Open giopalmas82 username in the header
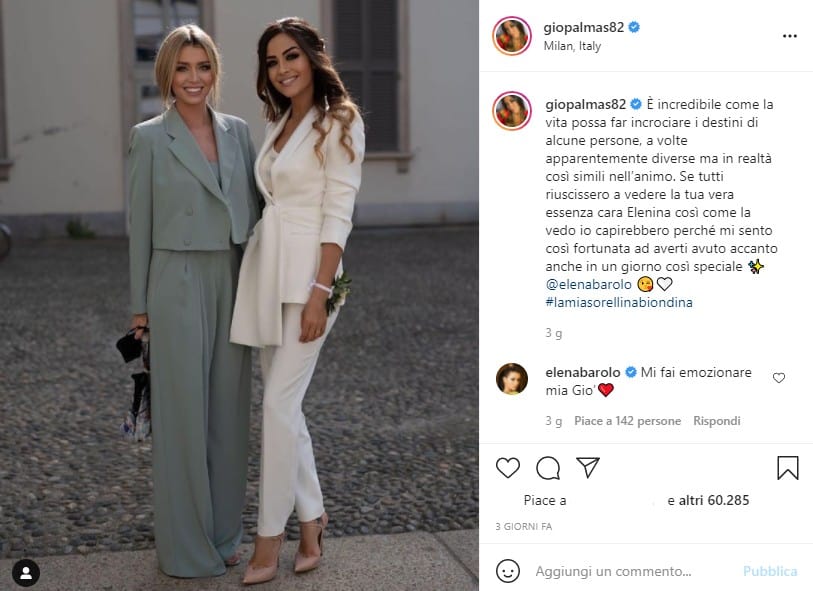Viewport: 813px width, 591px height. coord(583,27)
